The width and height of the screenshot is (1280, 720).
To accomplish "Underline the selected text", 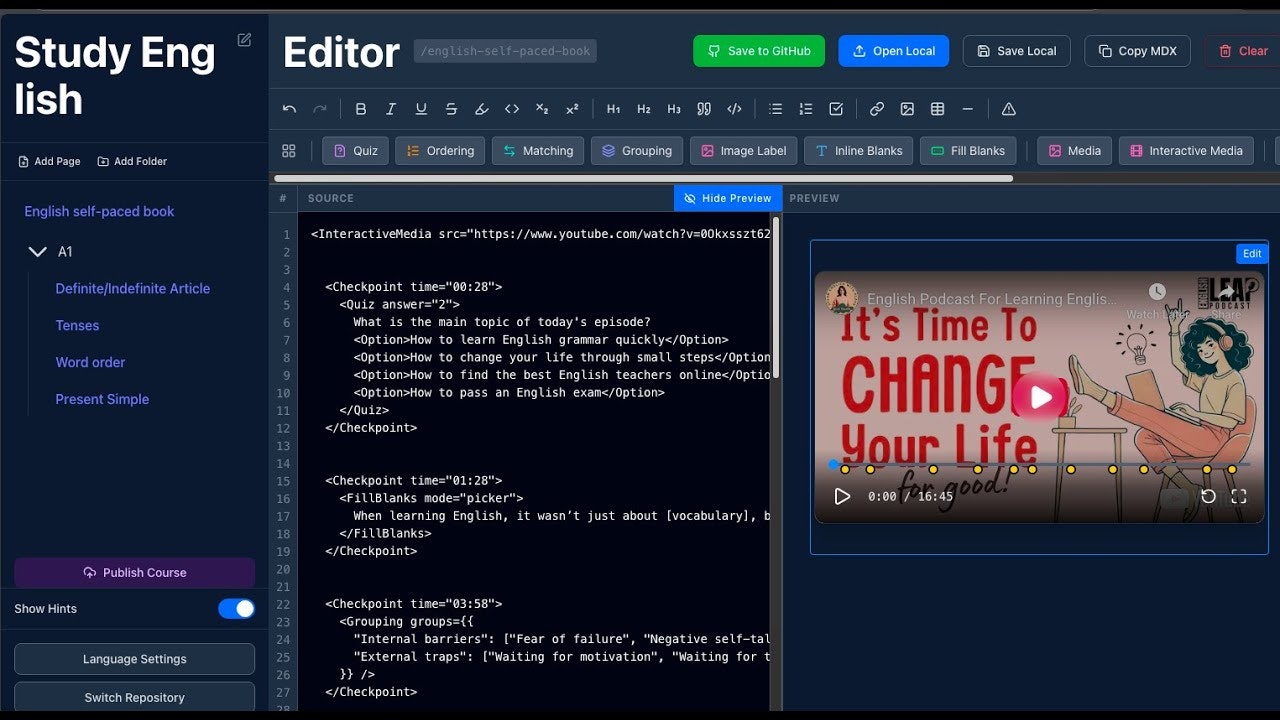I will [x=421, y=109].
